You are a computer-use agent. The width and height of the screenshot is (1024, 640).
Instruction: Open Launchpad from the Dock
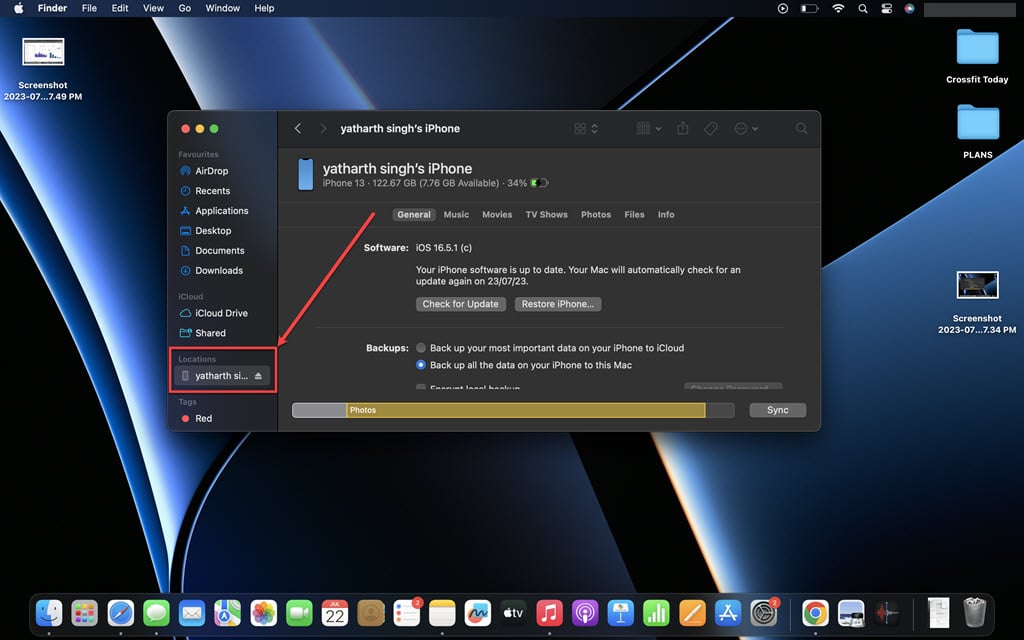click(x=84, y=613)
